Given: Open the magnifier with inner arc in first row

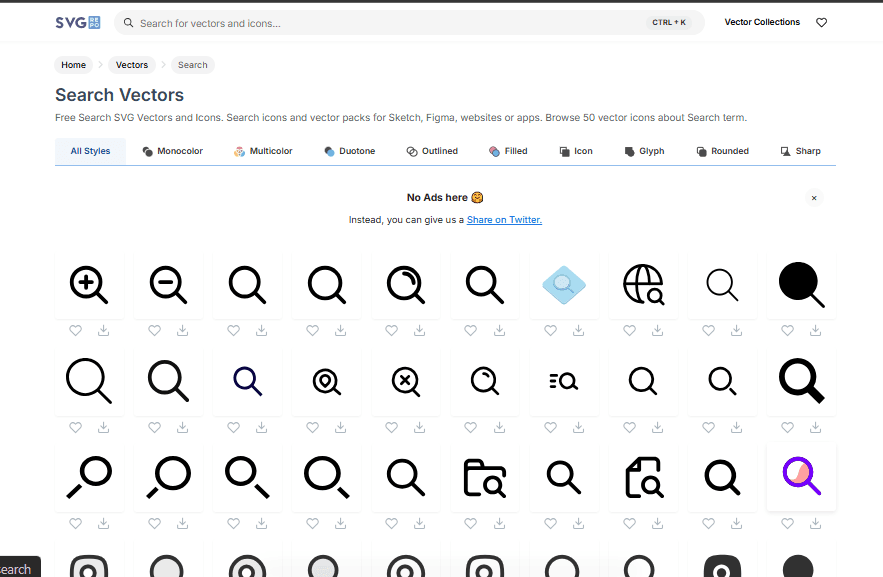Looking at the screenshot, I should coord(405,285).
